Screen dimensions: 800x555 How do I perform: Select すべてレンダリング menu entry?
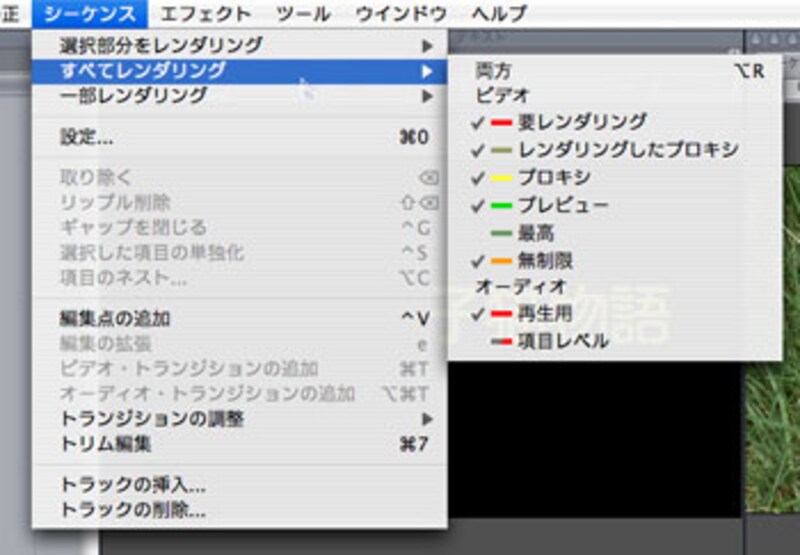click(240, 71)
